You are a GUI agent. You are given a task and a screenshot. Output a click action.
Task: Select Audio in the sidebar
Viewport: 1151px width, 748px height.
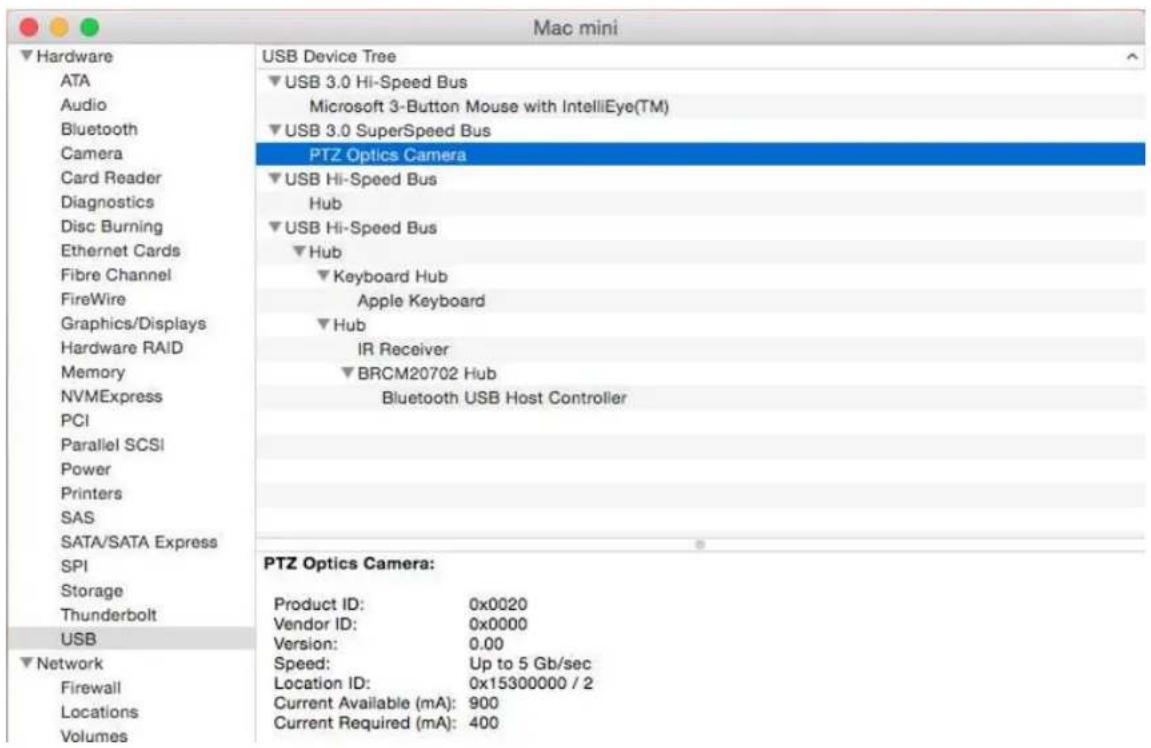[83, 105]
